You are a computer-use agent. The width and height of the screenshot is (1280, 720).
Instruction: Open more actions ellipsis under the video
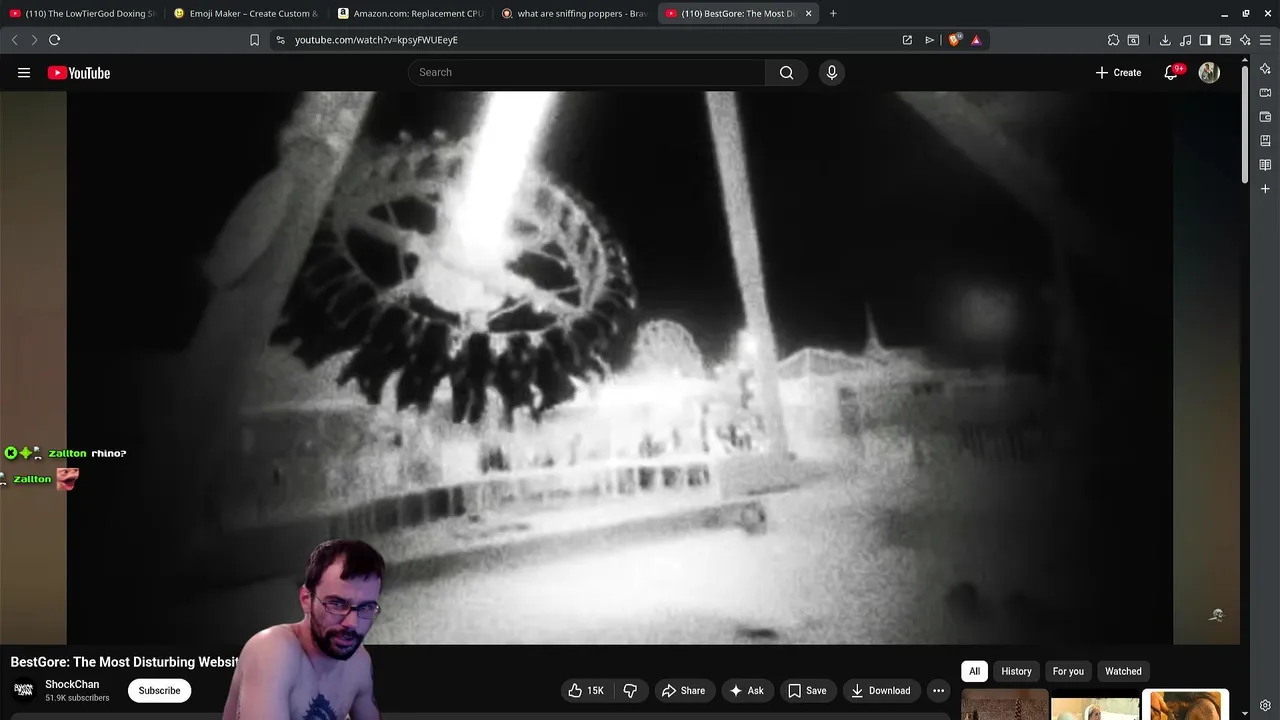click(938, 691)
